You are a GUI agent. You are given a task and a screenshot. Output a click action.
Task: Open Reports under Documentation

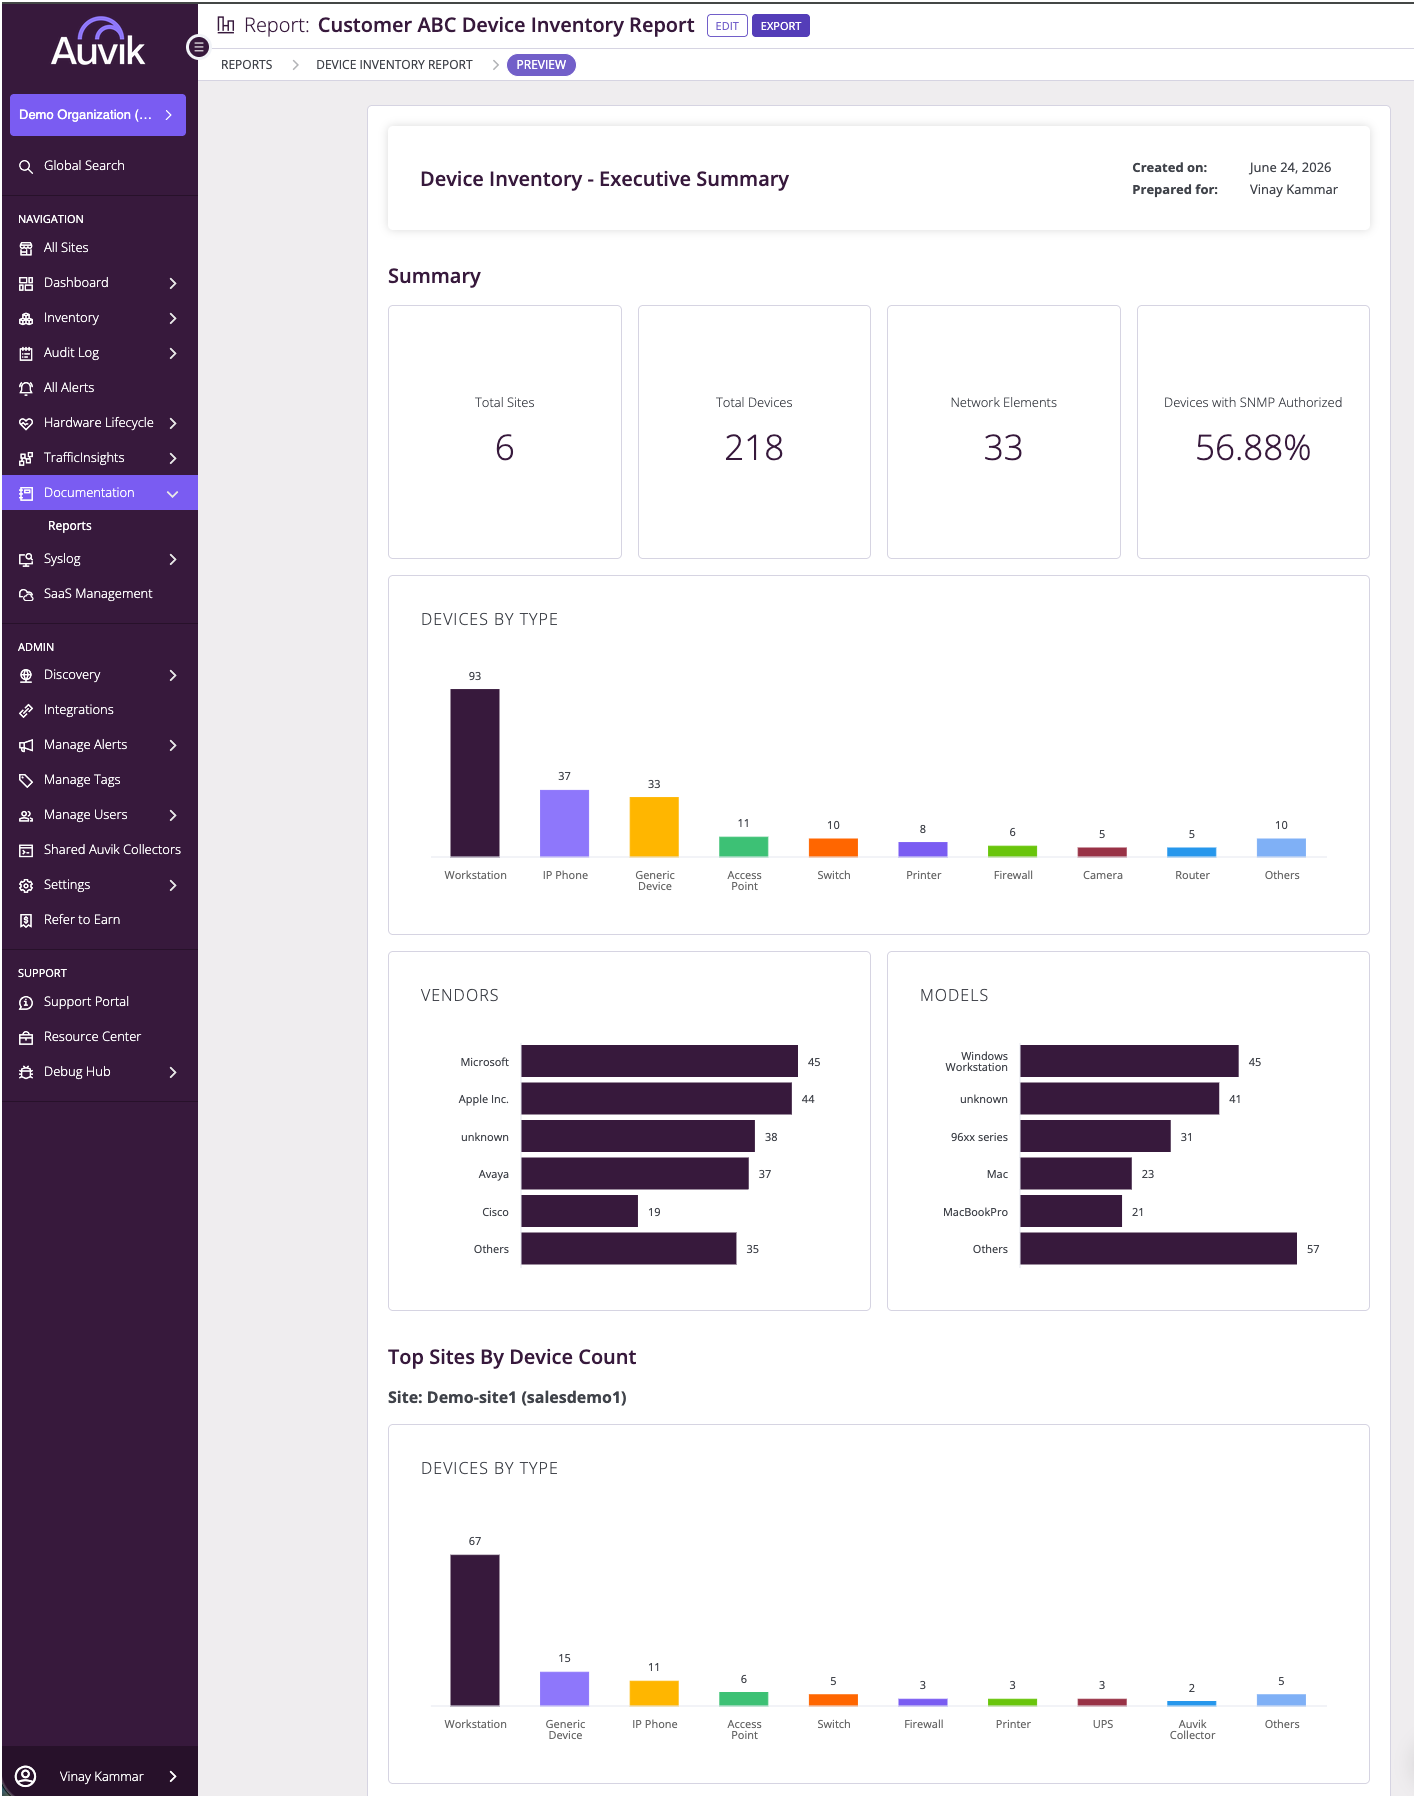(x=70, y=526)
